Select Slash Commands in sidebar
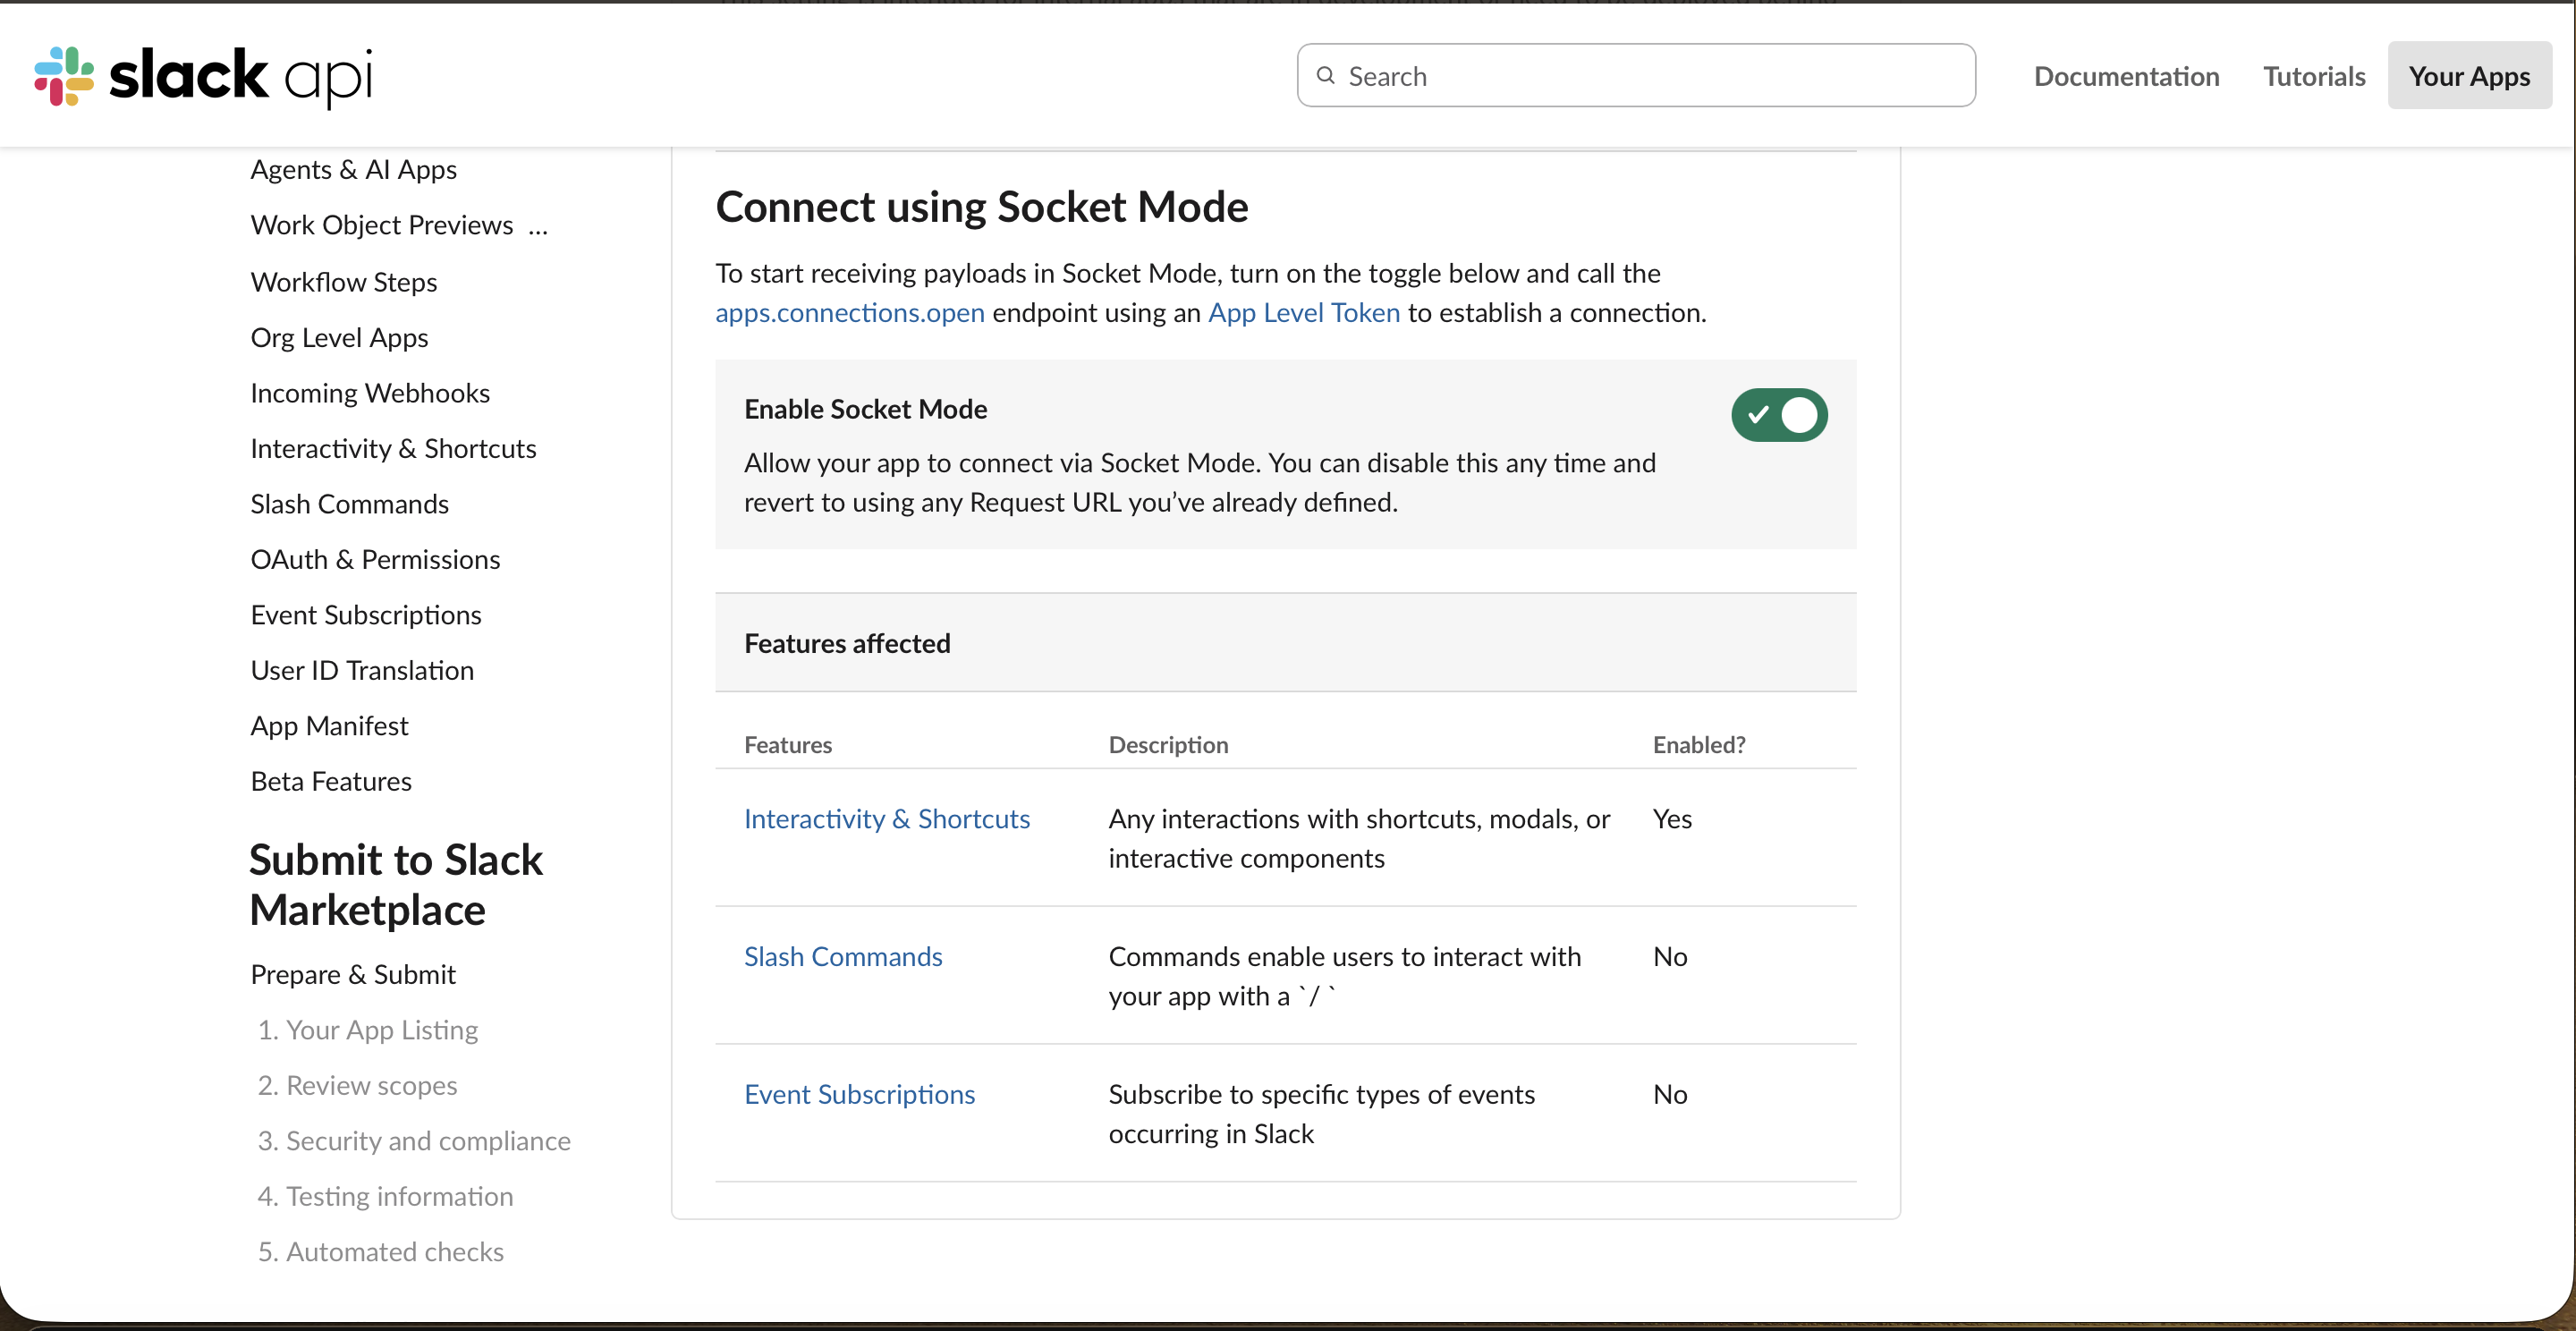2576x1331 pixels. (x=349, y=504)
